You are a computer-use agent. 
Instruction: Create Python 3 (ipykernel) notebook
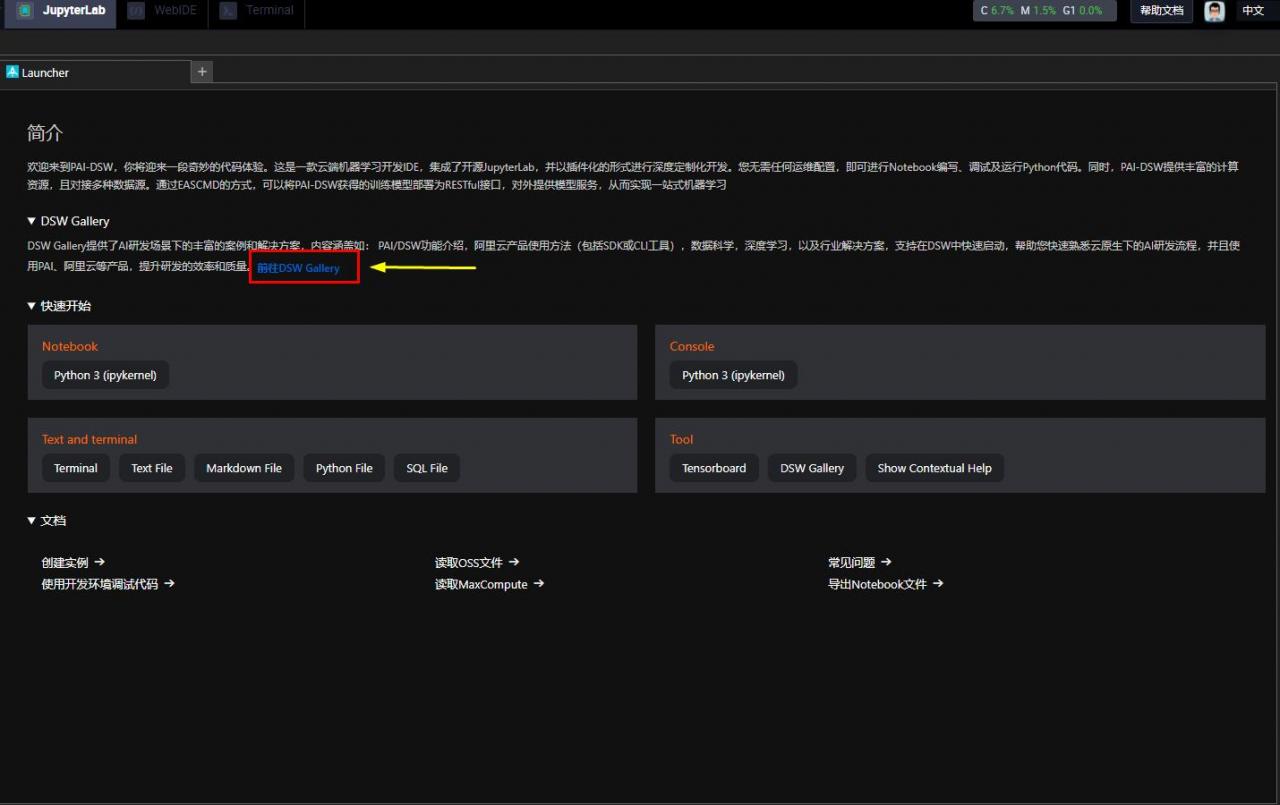(105, 375)
